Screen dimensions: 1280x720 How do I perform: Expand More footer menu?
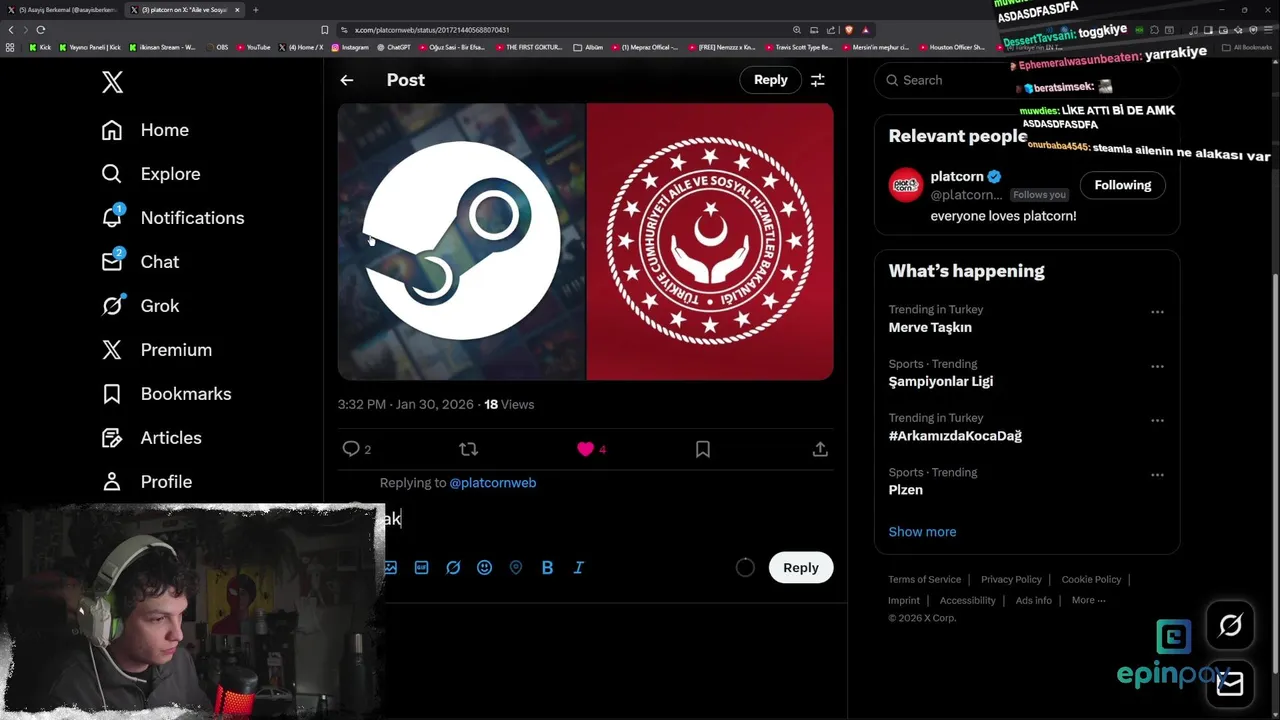1088,600
